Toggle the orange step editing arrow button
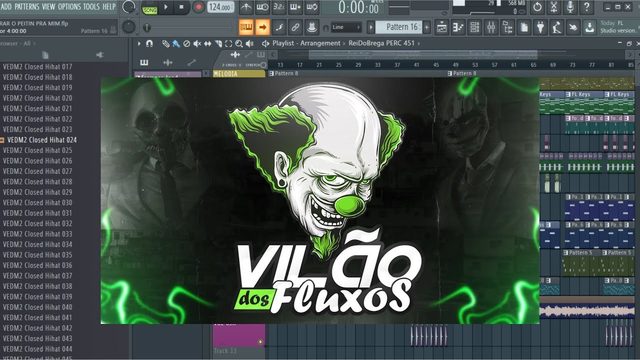Screen dimensions: 640x360 (262, 27)
